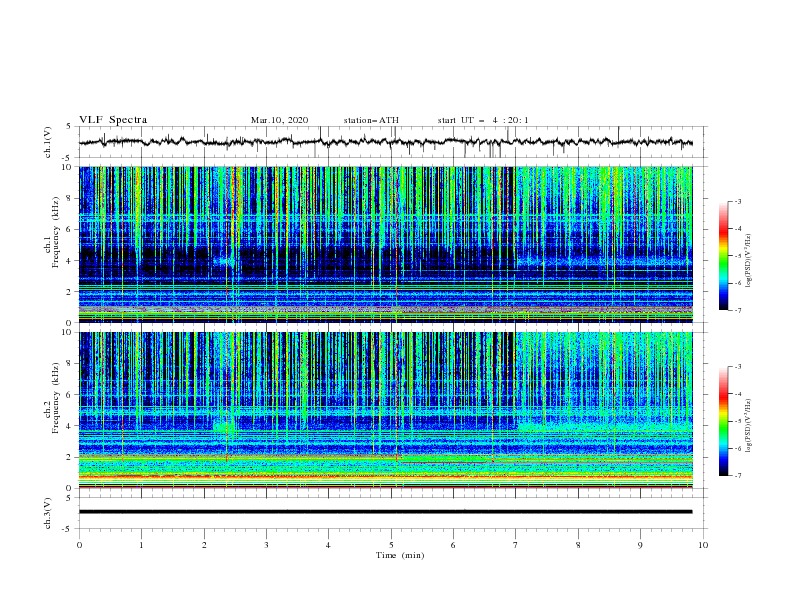Click the "5" tick on ch.1(V) axis
The height and width of the screenshot is (612, 792).
pyautogui.click(x=67, y=126)
